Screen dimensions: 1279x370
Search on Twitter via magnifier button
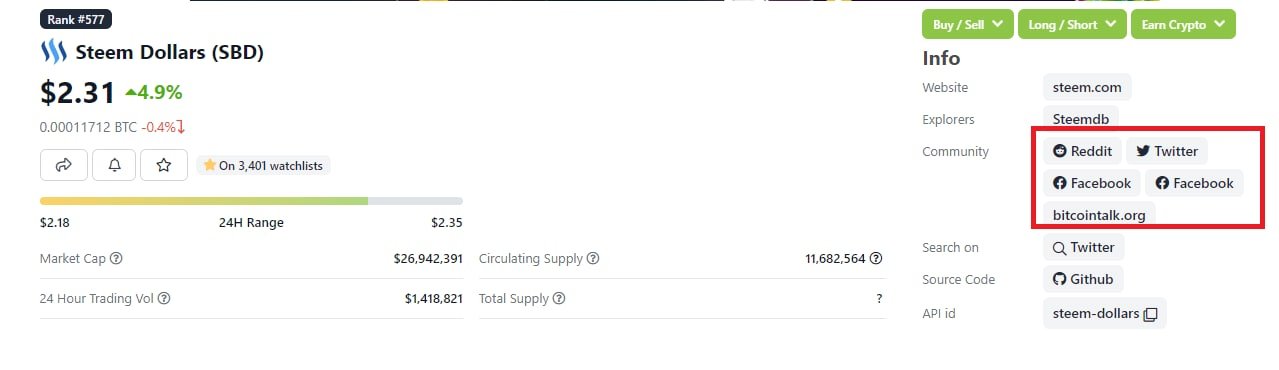1083,247
